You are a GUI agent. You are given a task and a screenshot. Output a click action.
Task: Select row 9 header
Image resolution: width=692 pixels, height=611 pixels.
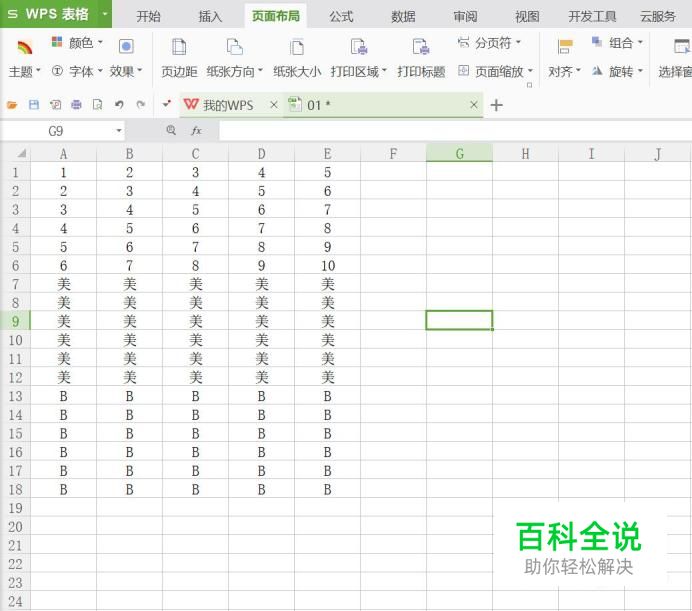15,321
